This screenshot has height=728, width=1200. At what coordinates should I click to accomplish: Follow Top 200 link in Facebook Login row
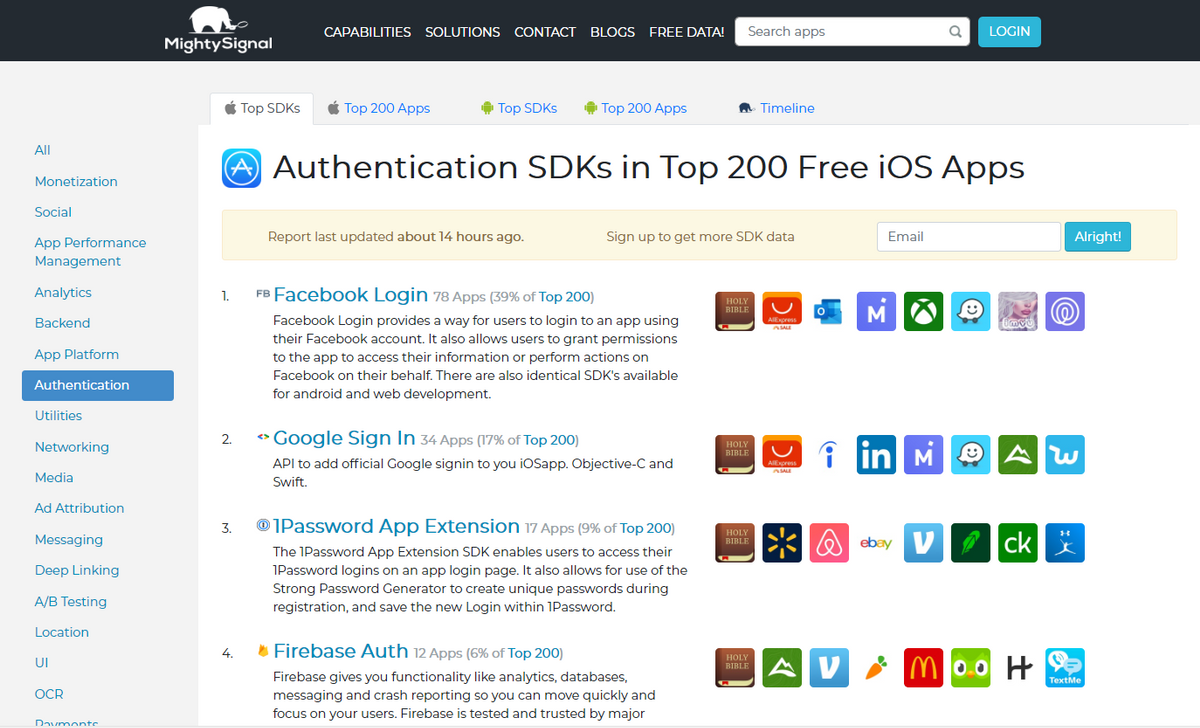565,297
